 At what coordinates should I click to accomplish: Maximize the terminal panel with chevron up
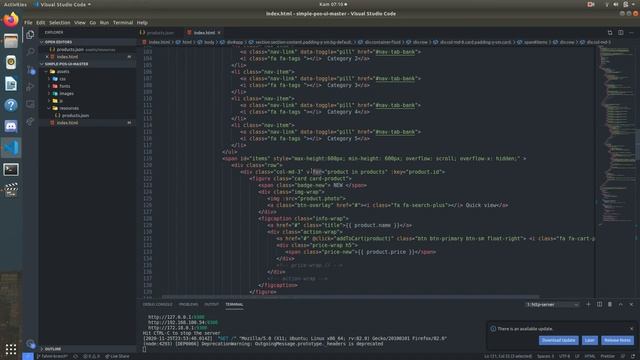620,304
